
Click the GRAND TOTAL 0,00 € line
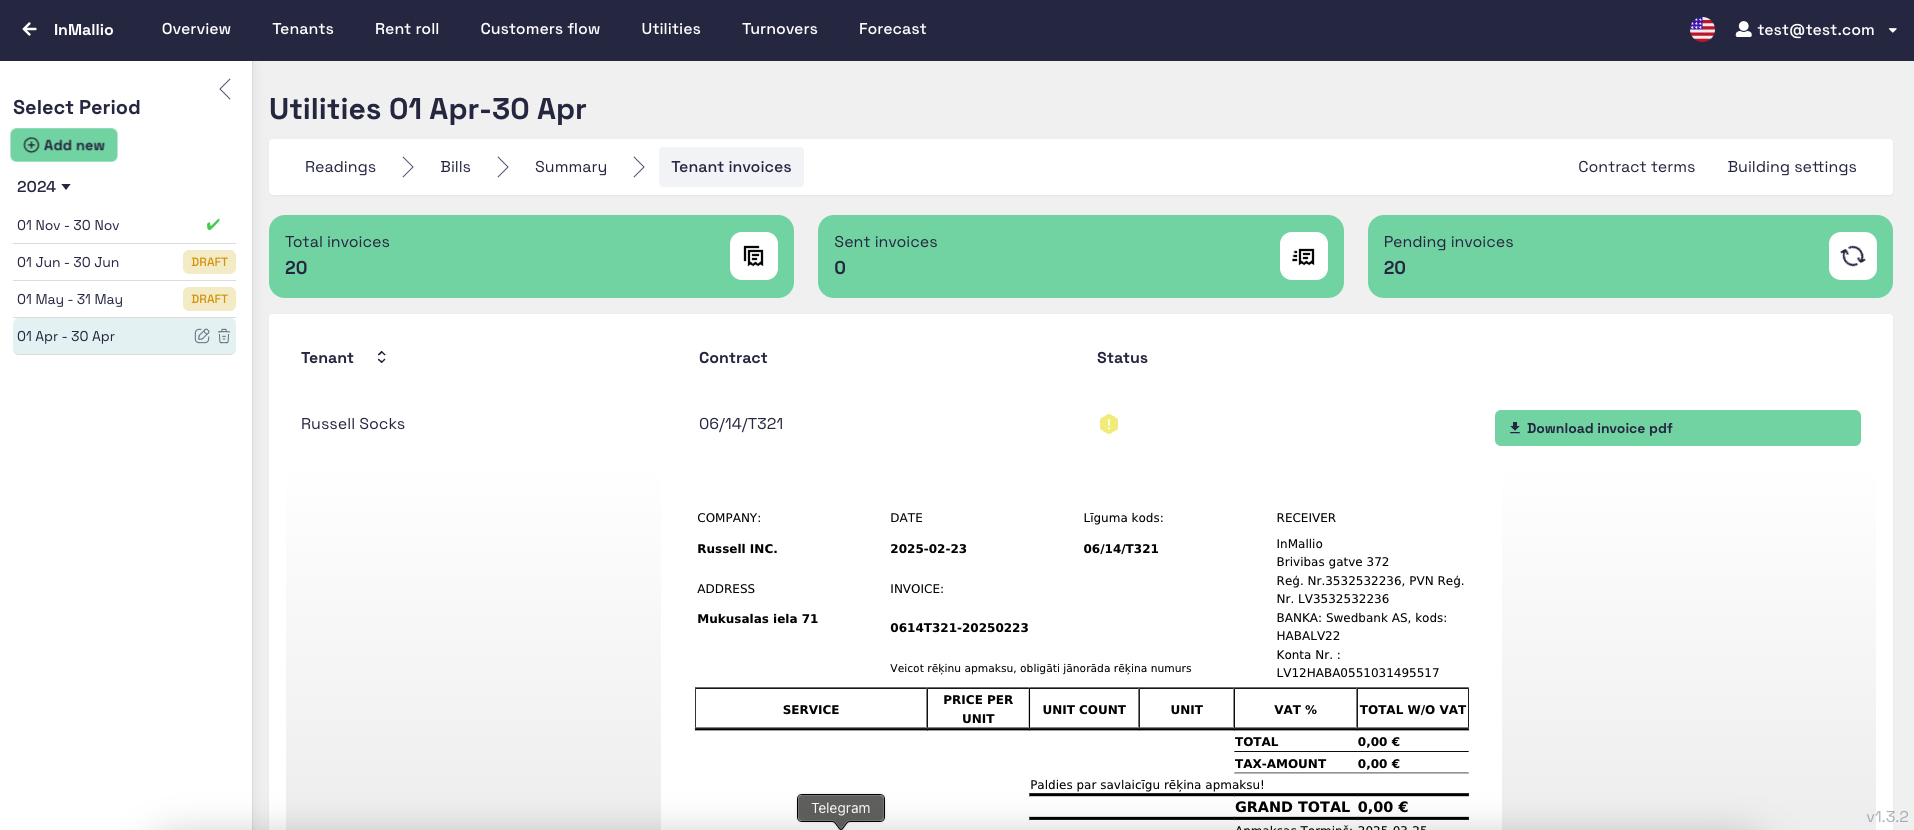point(1321,807)
